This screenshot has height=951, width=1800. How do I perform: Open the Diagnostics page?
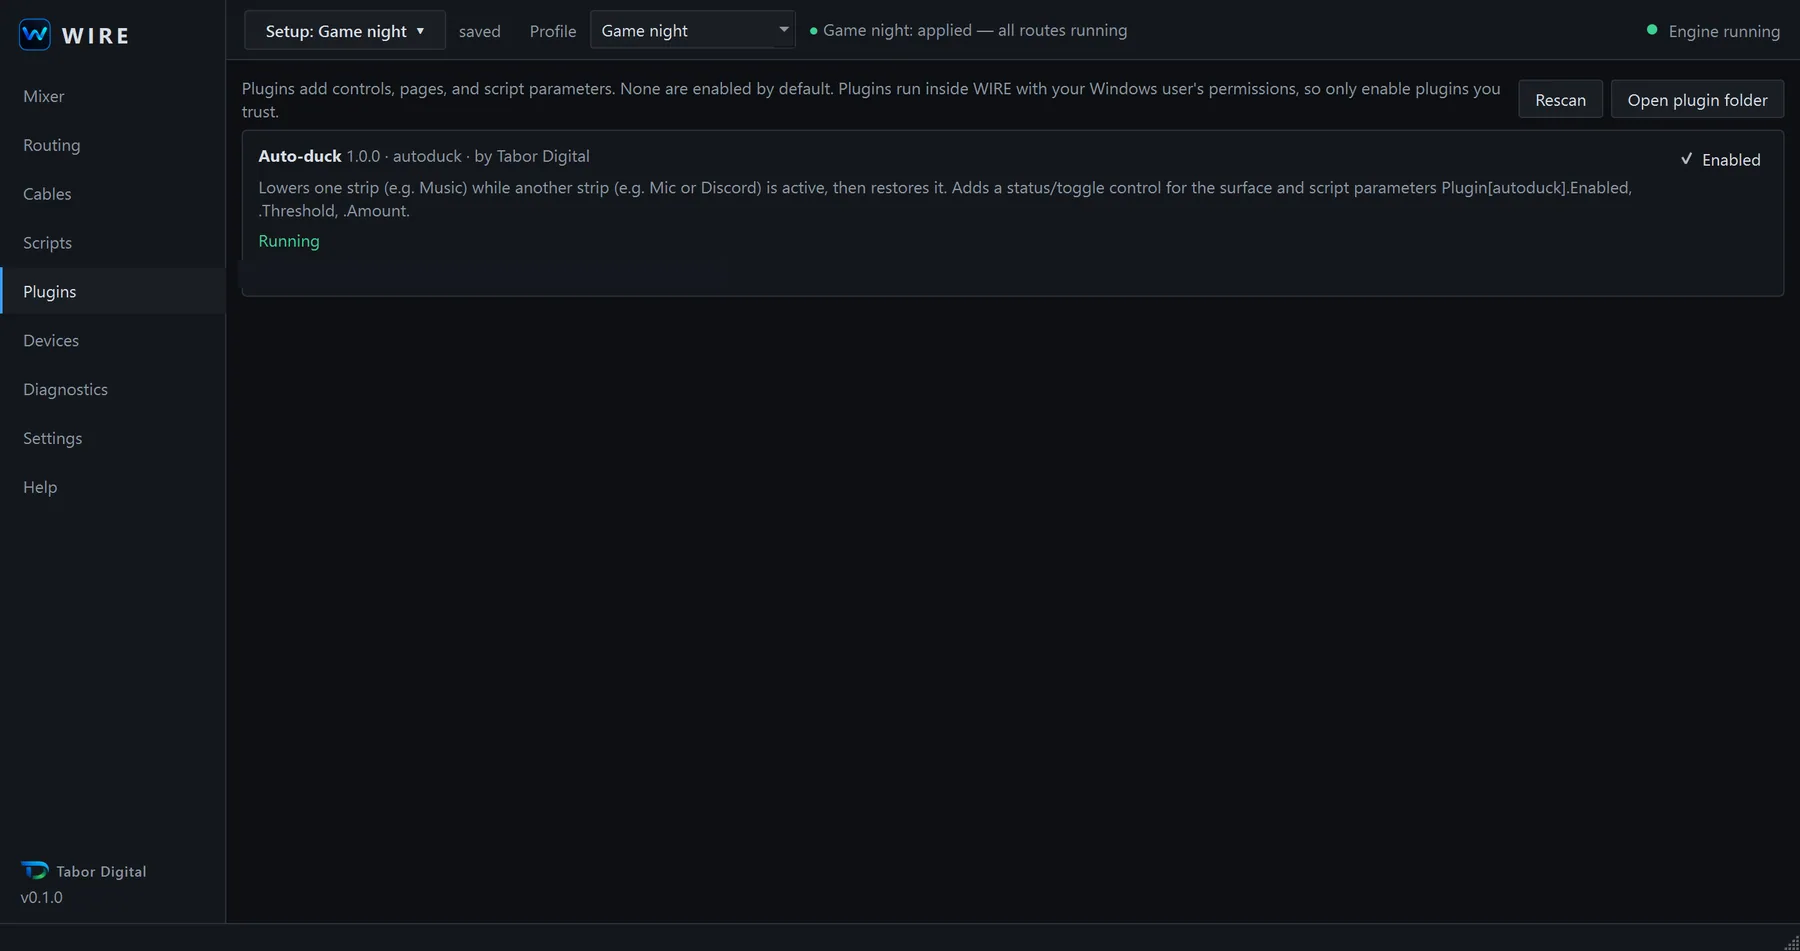[113, 389]
